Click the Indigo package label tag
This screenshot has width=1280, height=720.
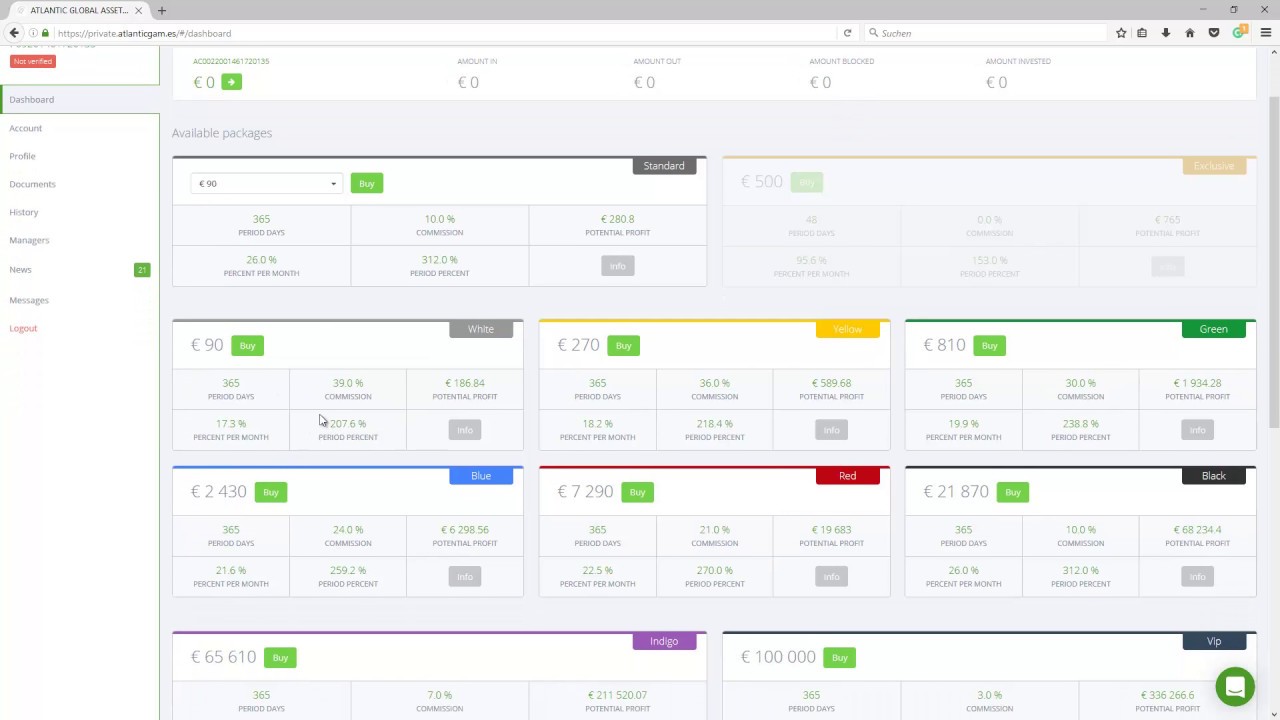[664, 641]
